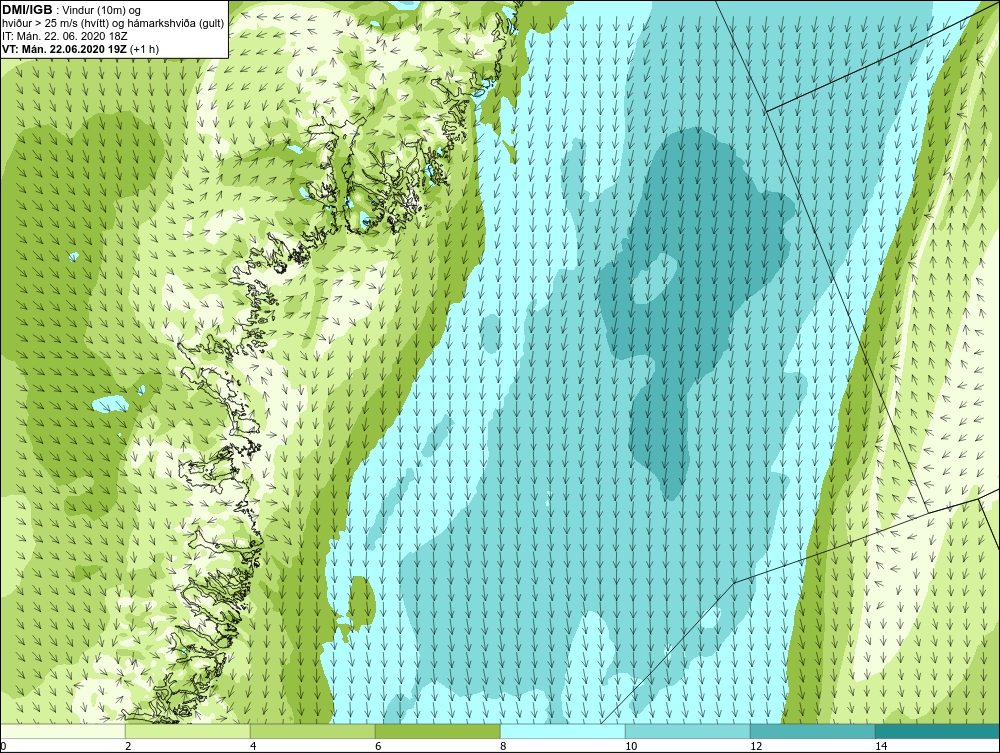
Task: Click the legend scale label '8'
Action: point(503,746)
